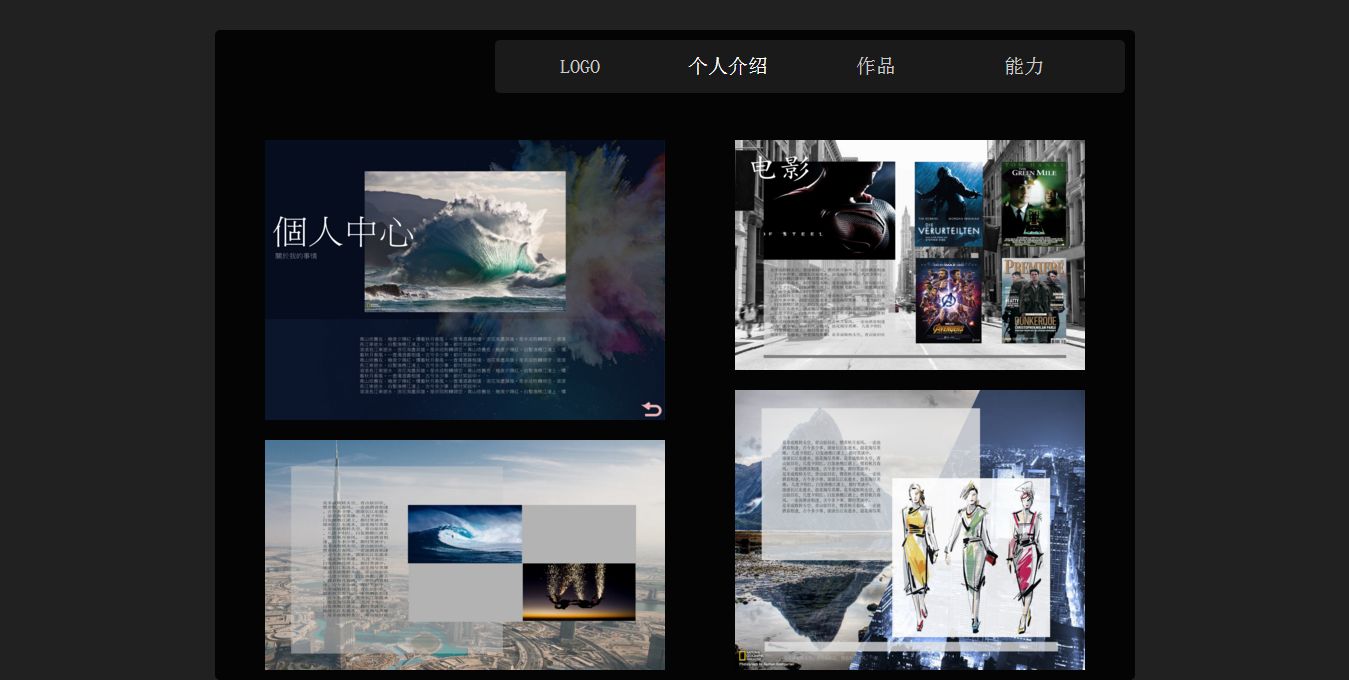
Task: Click the fireworks night image
Action: tap(579, 592)
